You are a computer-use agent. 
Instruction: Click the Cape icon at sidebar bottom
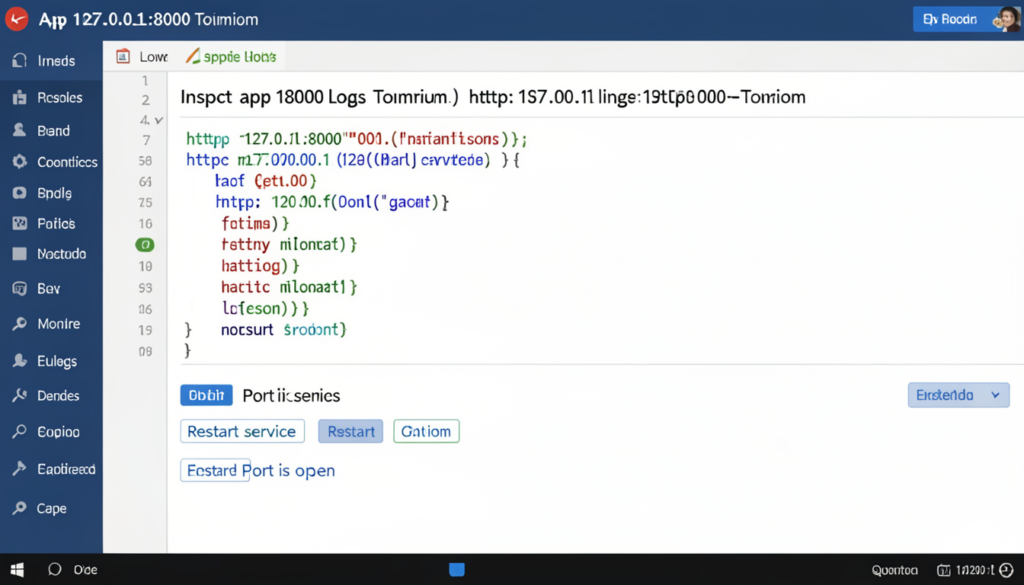pyautogui.click(x=19, y=508)
